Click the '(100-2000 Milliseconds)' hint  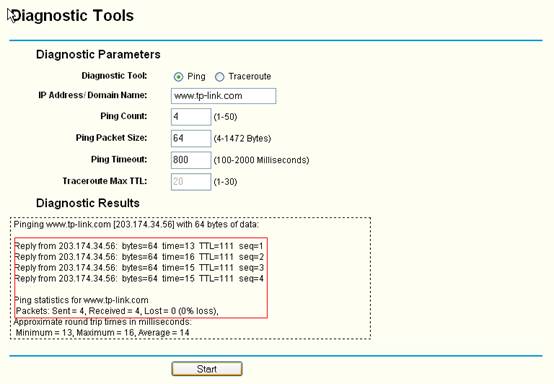coord(261,160)
